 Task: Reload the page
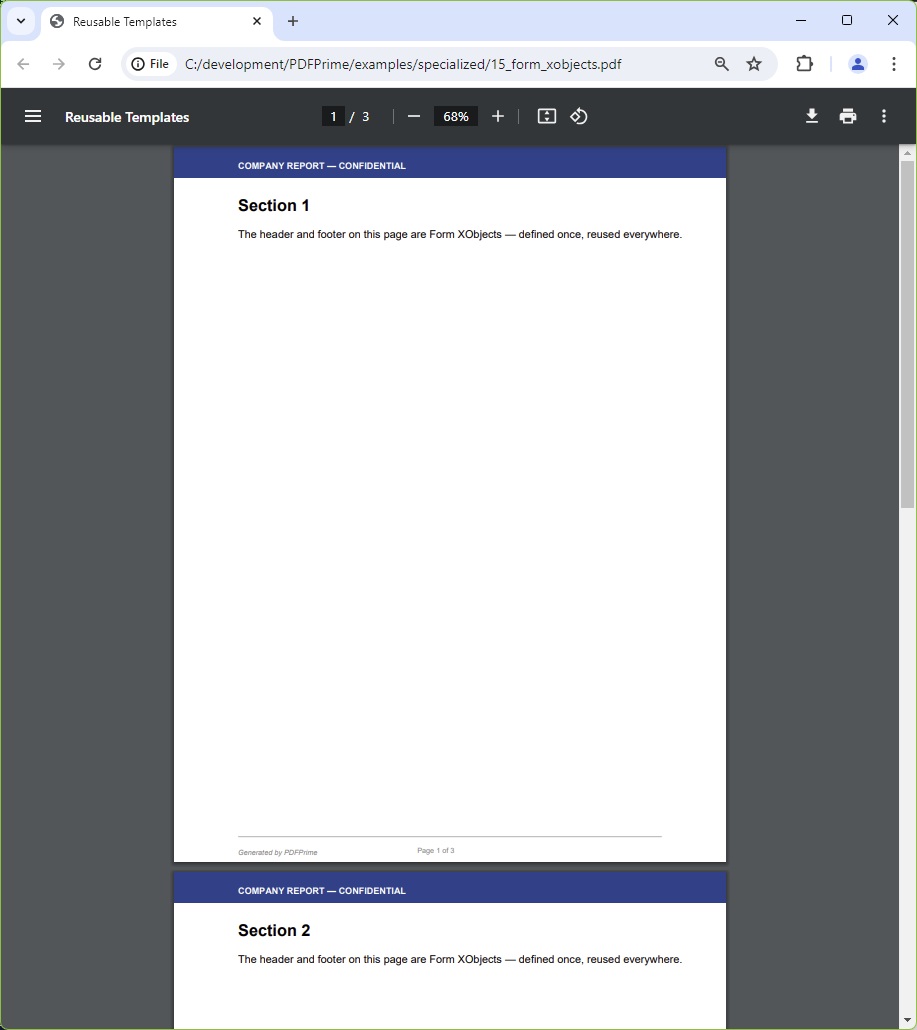click(x=95, y=63)
